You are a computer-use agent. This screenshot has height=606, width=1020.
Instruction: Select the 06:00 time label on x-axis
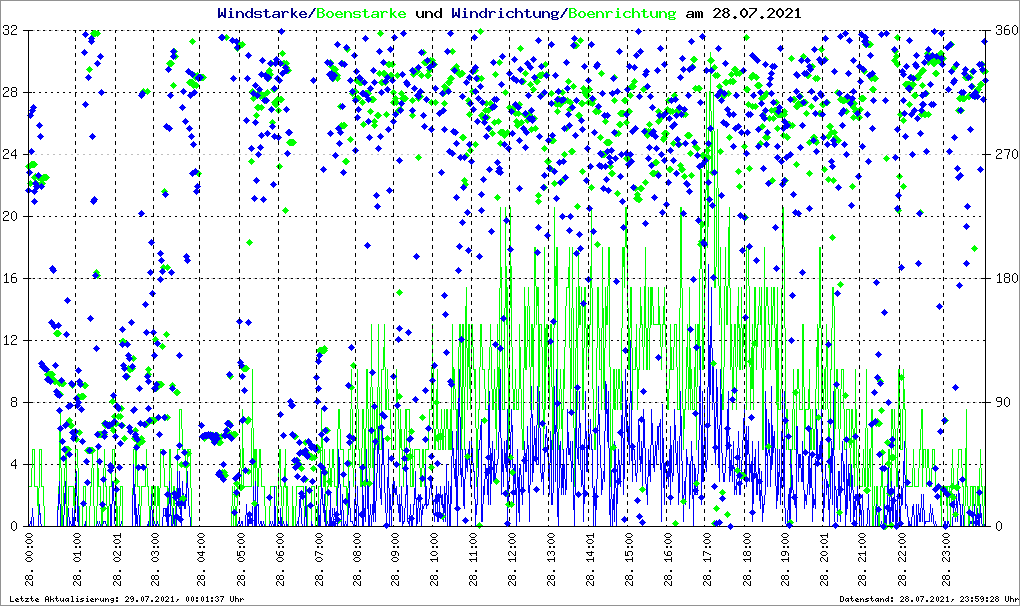point(281,562)
